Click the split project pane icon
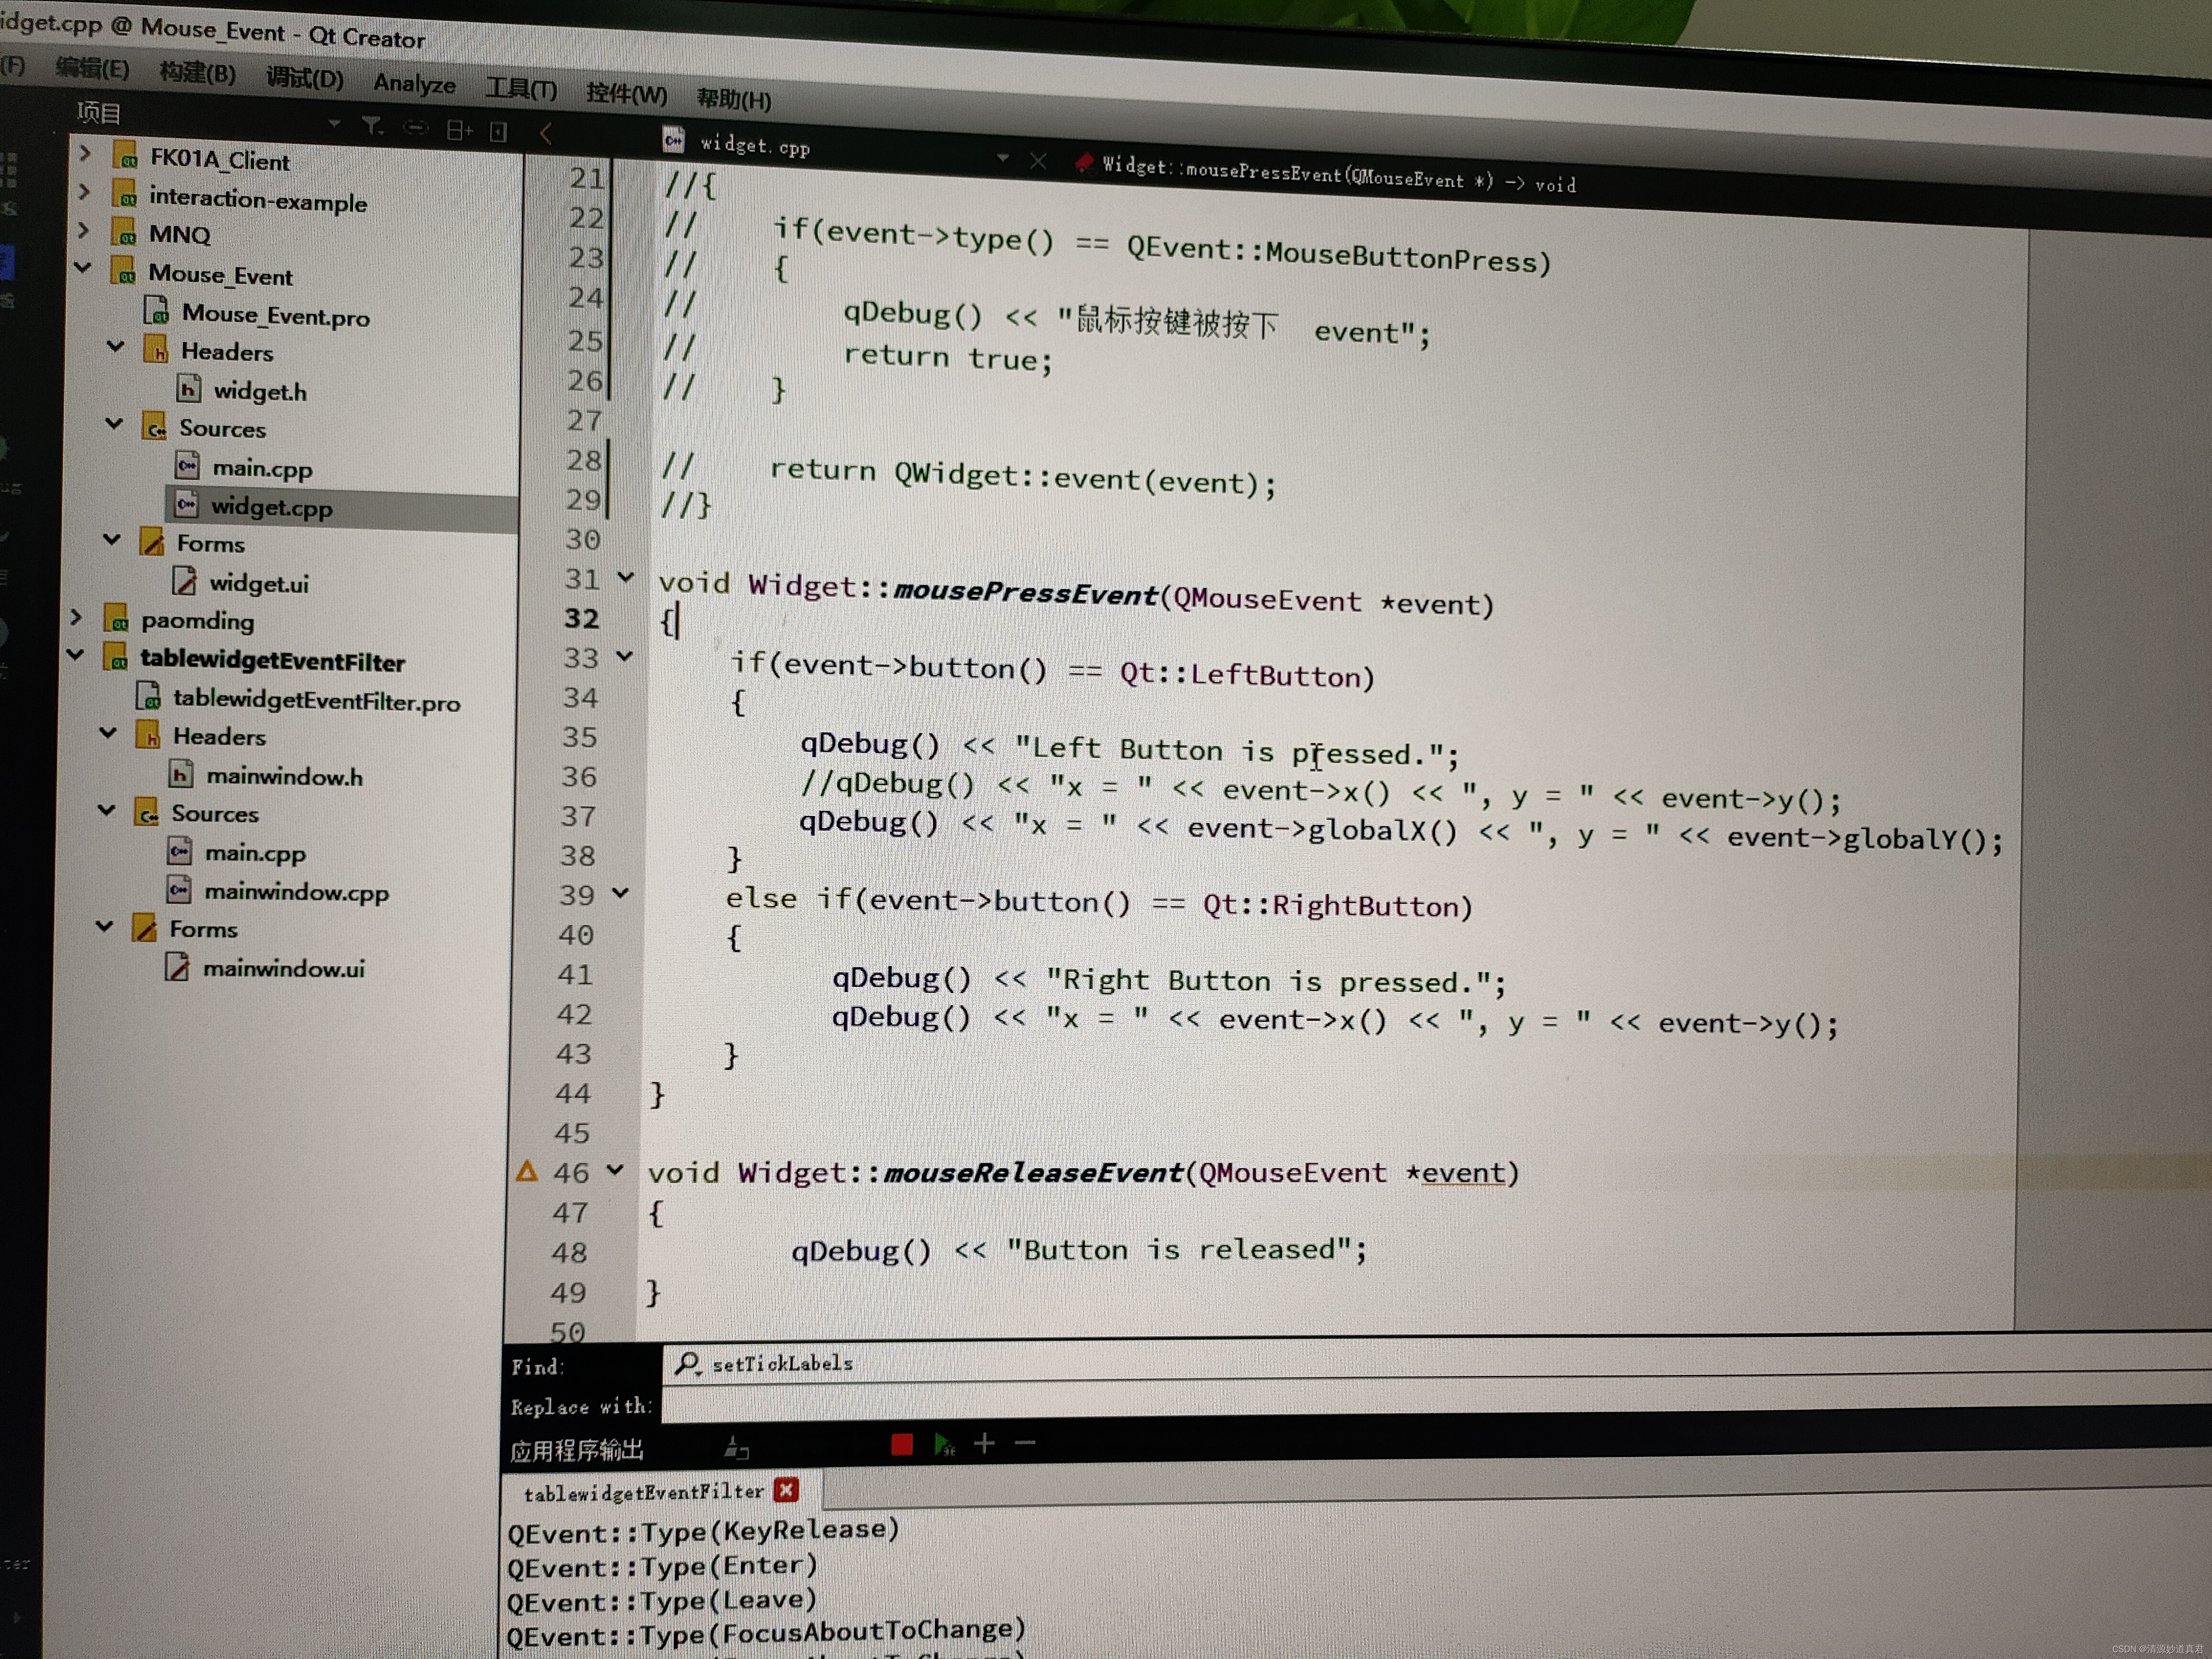 [459, 130]
